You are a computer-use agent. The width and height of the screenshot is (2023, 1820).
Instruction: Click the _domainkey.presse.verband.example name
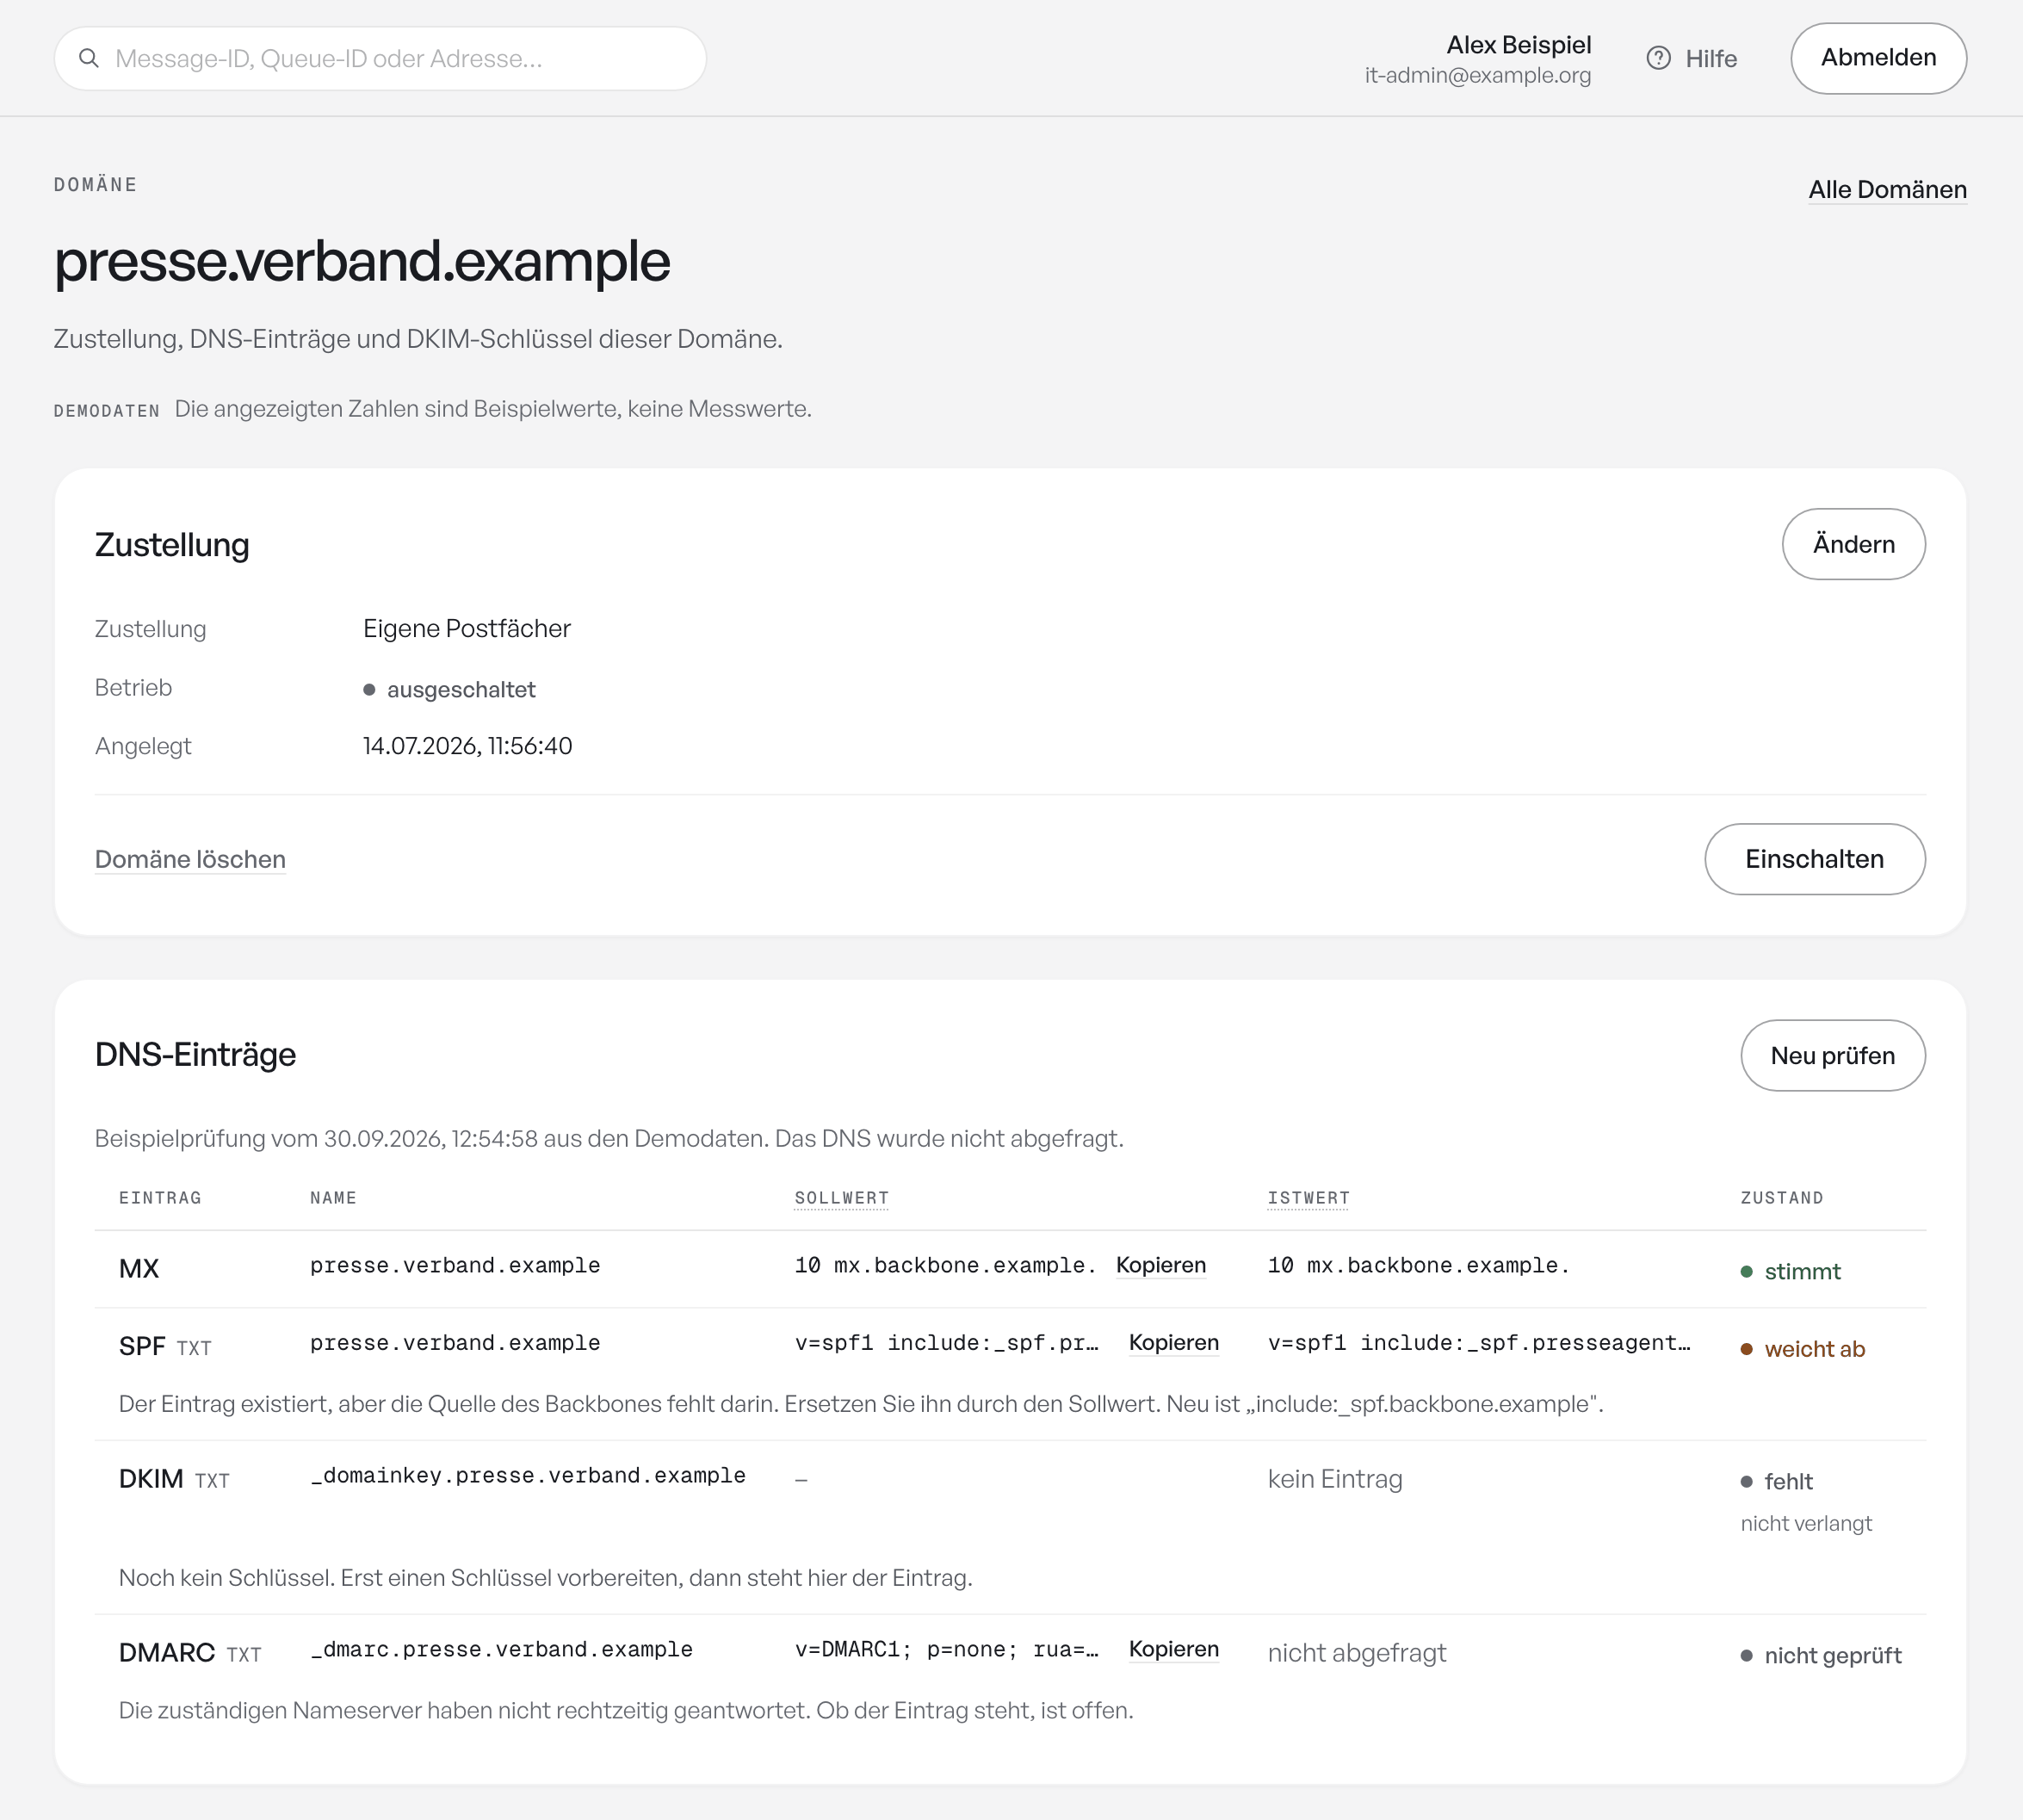click(527, 1475)
